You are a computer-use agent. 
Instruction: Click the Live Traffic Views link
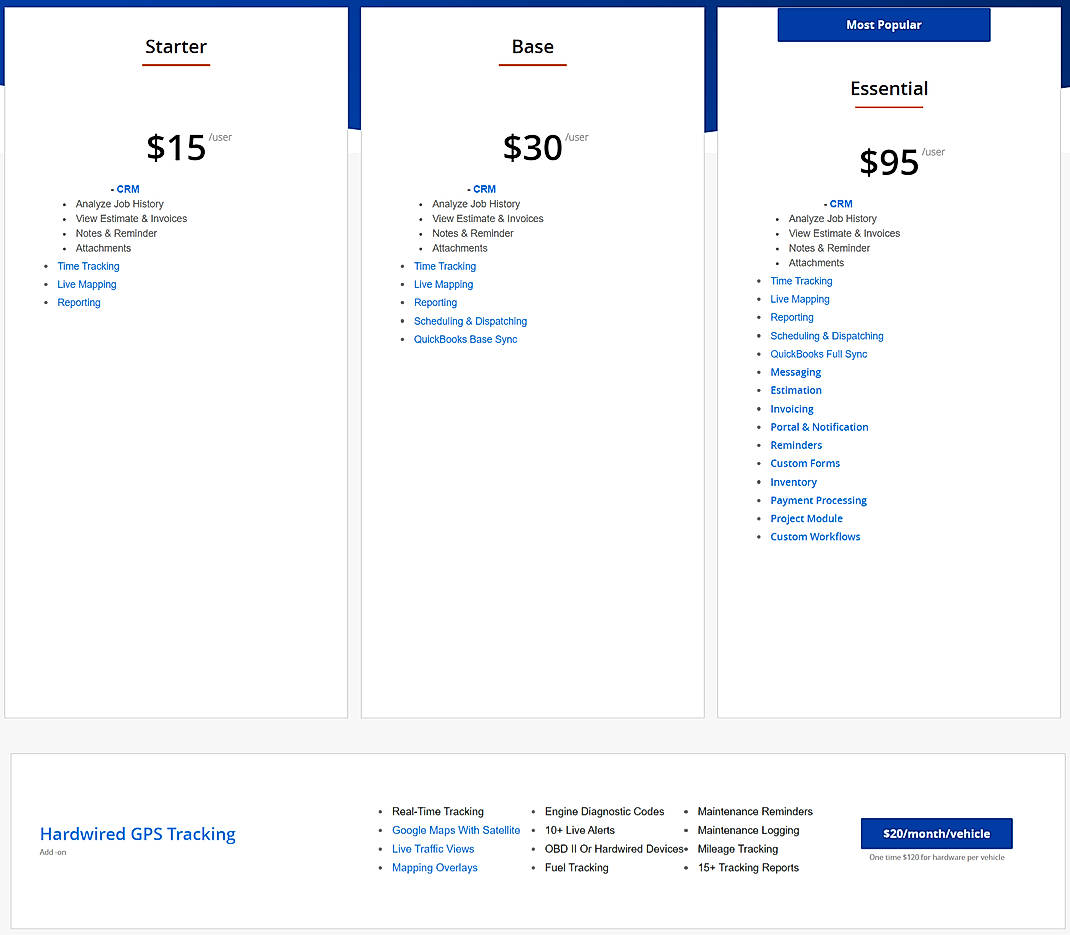tap(433, 849)
